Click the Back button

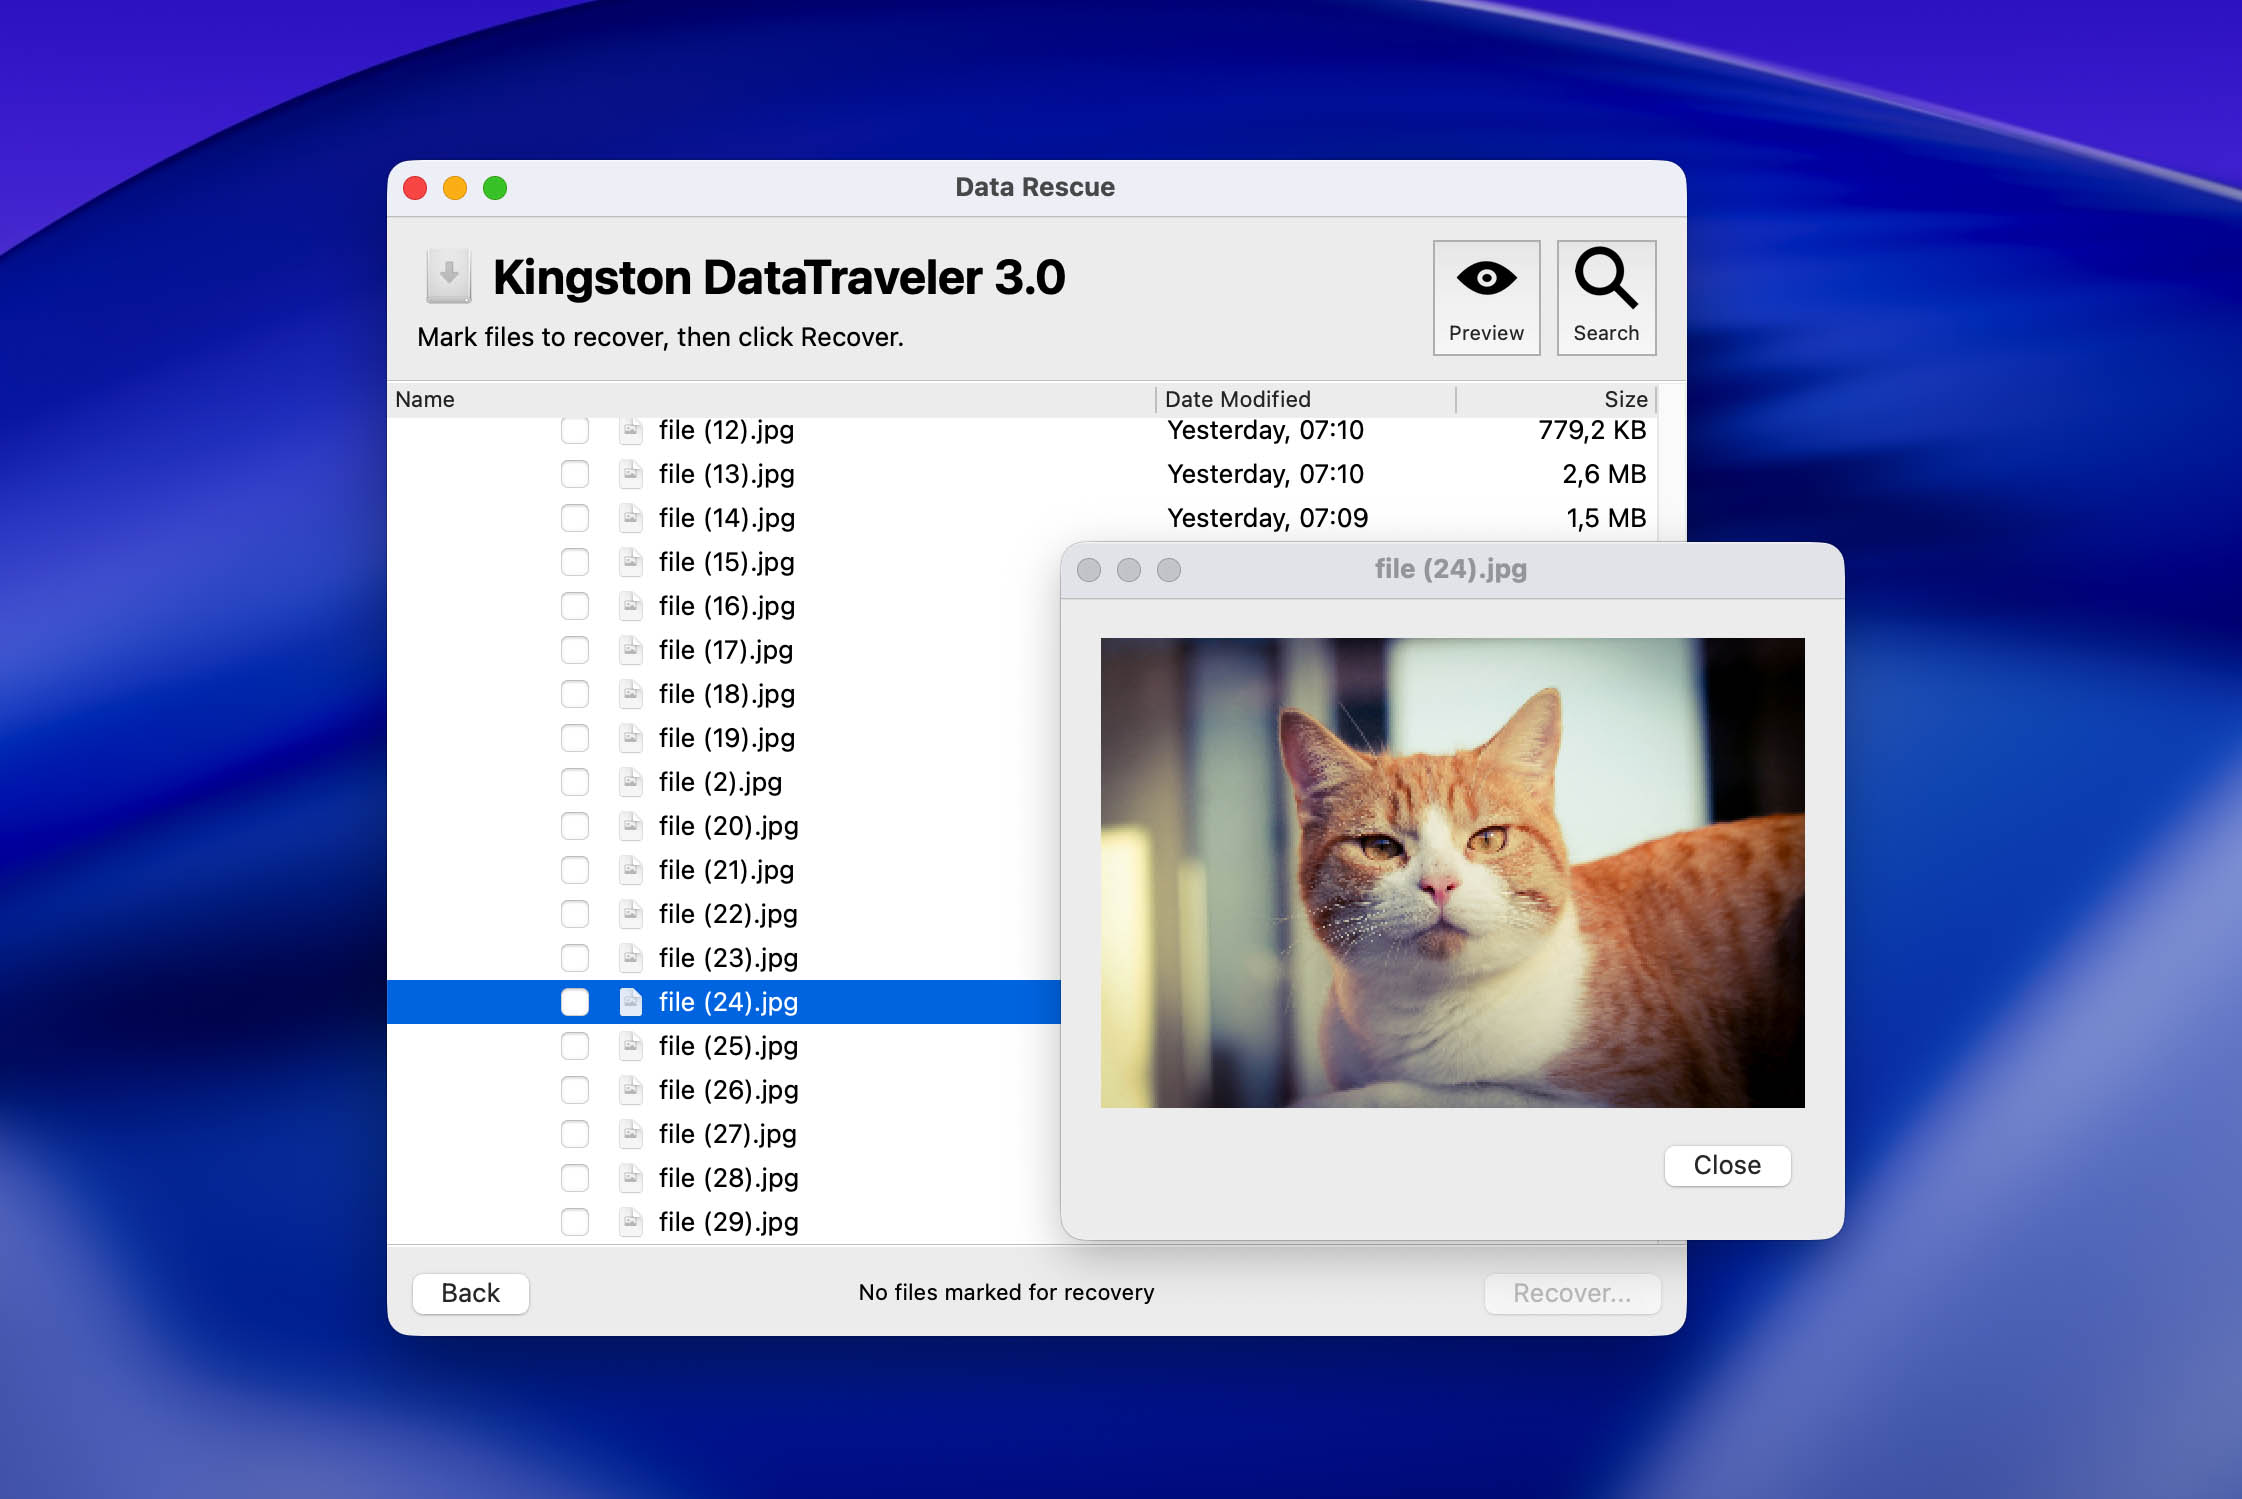tap(470, 1292)
